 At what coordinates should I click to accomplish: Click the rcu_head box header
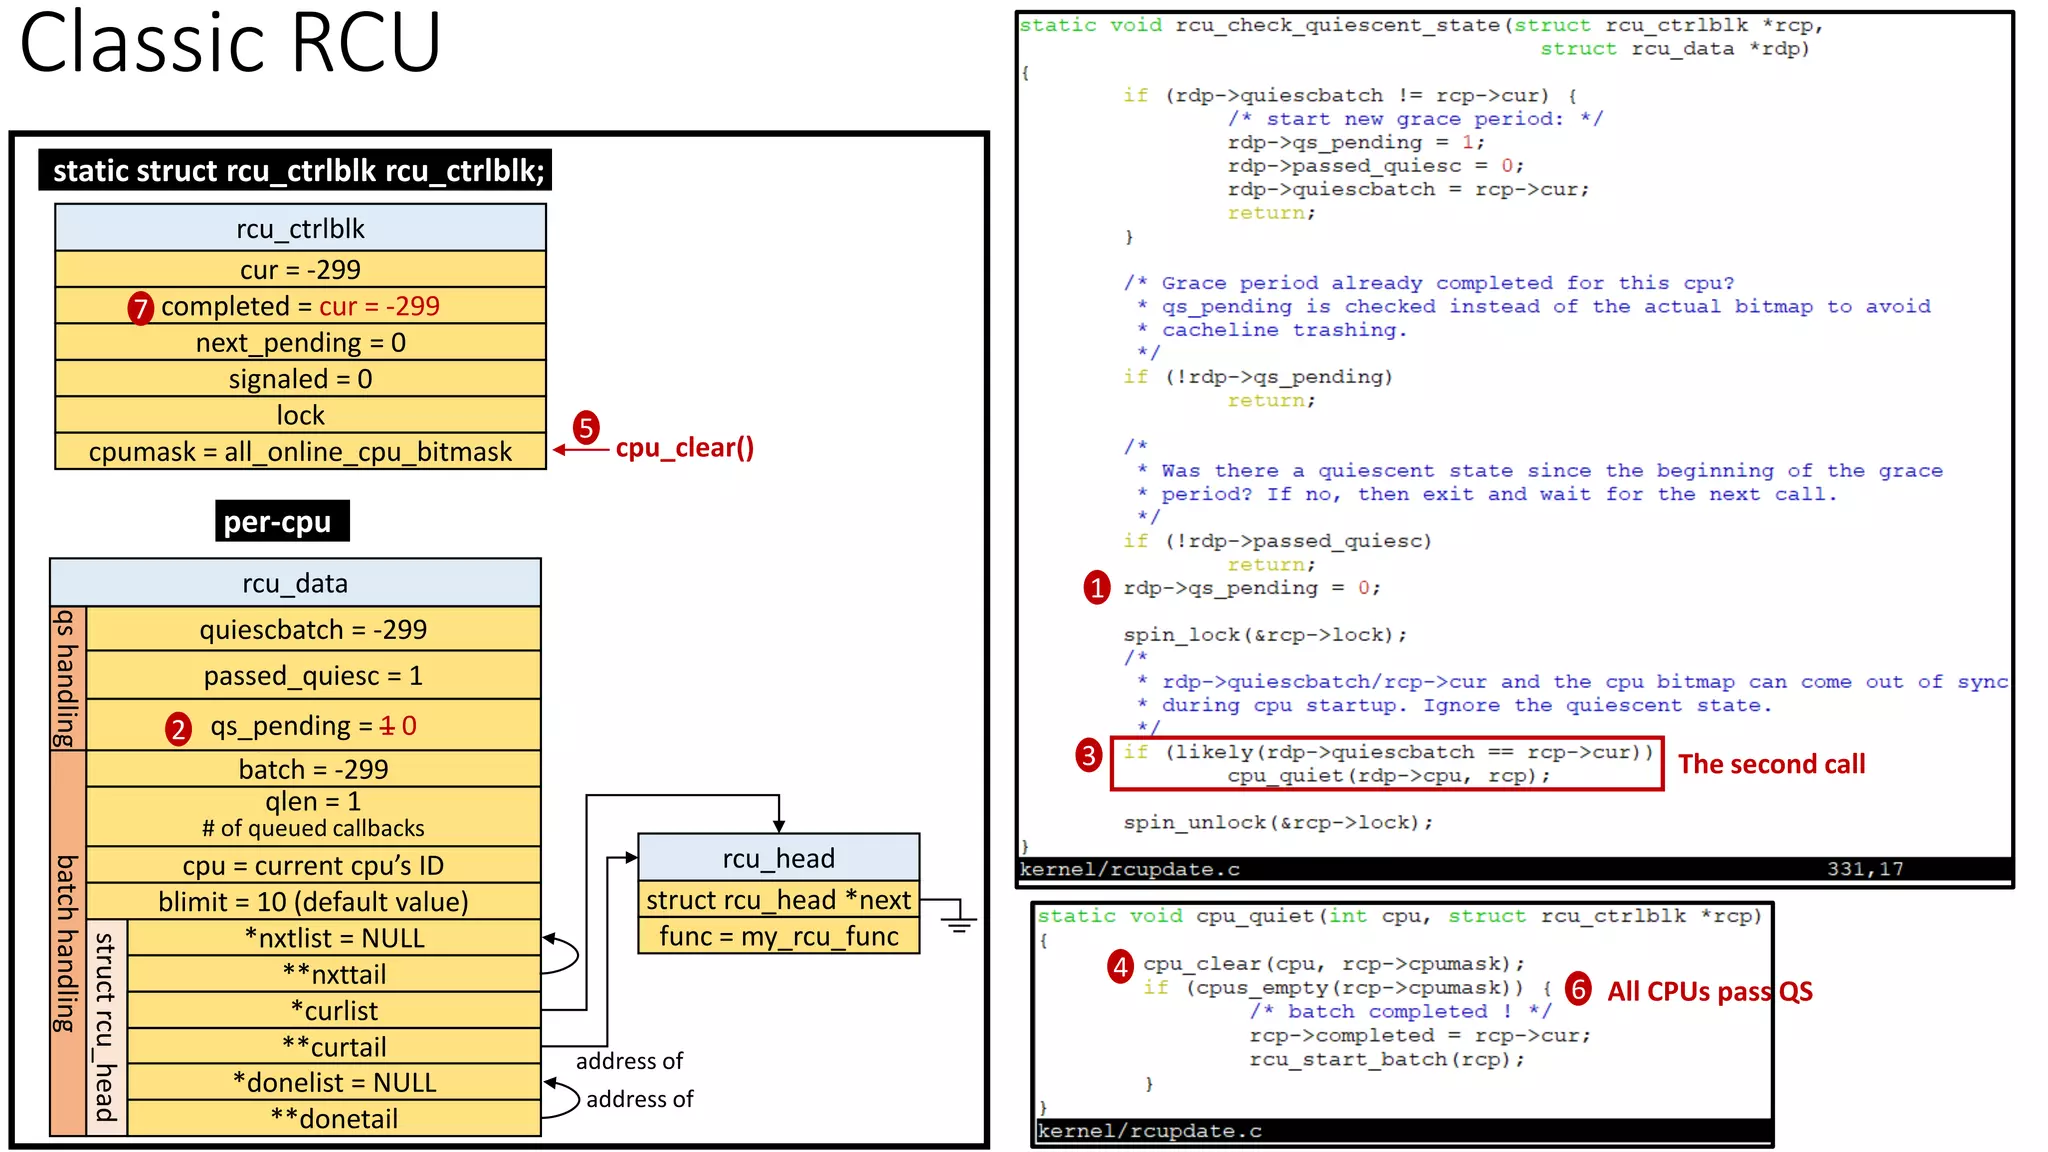point(778,858)
